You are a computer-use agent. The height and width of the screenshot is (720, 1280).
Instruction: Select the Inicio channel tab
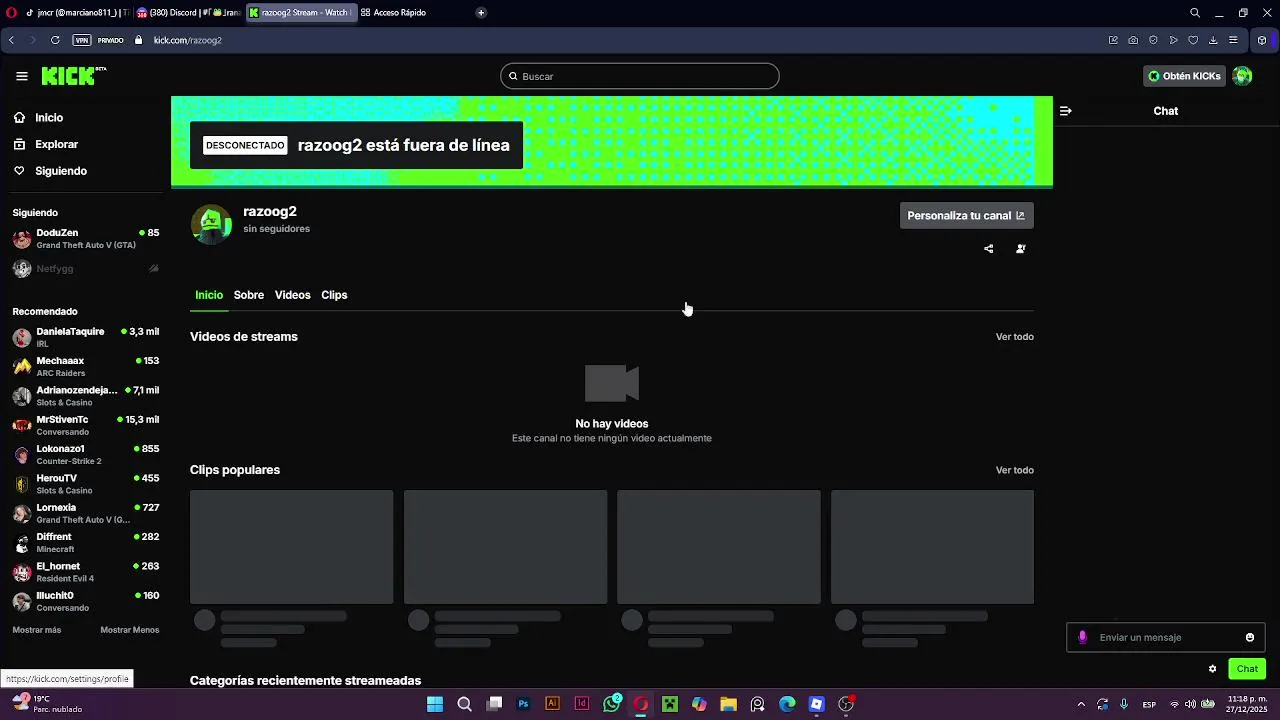coord(209,295)
